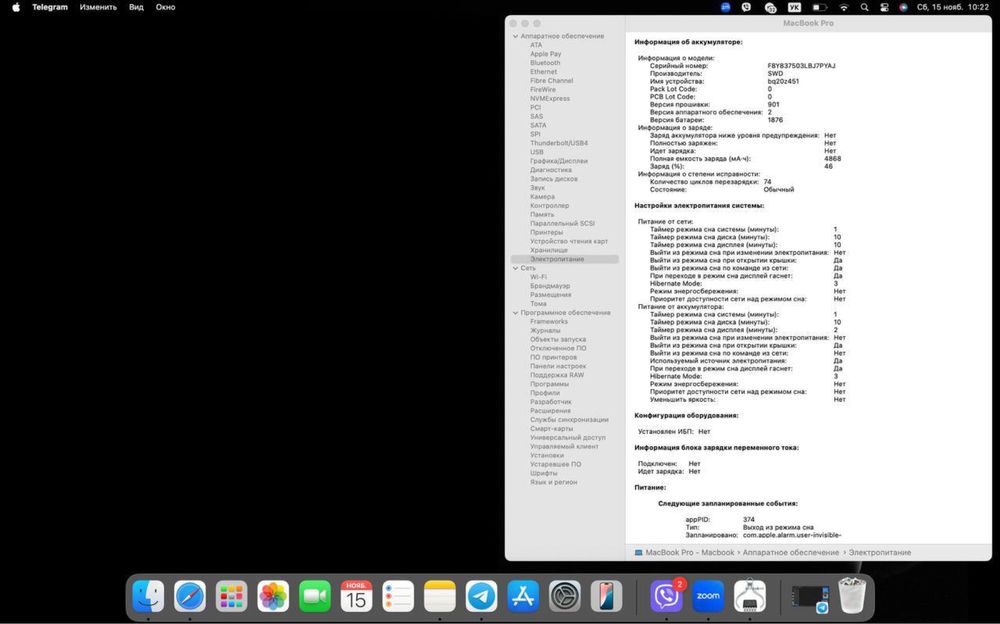The image size is (1000, 624).
Task: Open the App Store from the Dock
Action: click(523, 597)
